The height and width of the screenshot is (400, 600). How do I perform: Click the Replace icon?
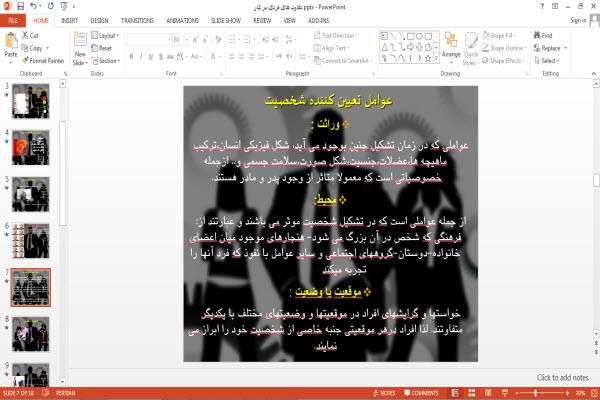tap(537, 48)
